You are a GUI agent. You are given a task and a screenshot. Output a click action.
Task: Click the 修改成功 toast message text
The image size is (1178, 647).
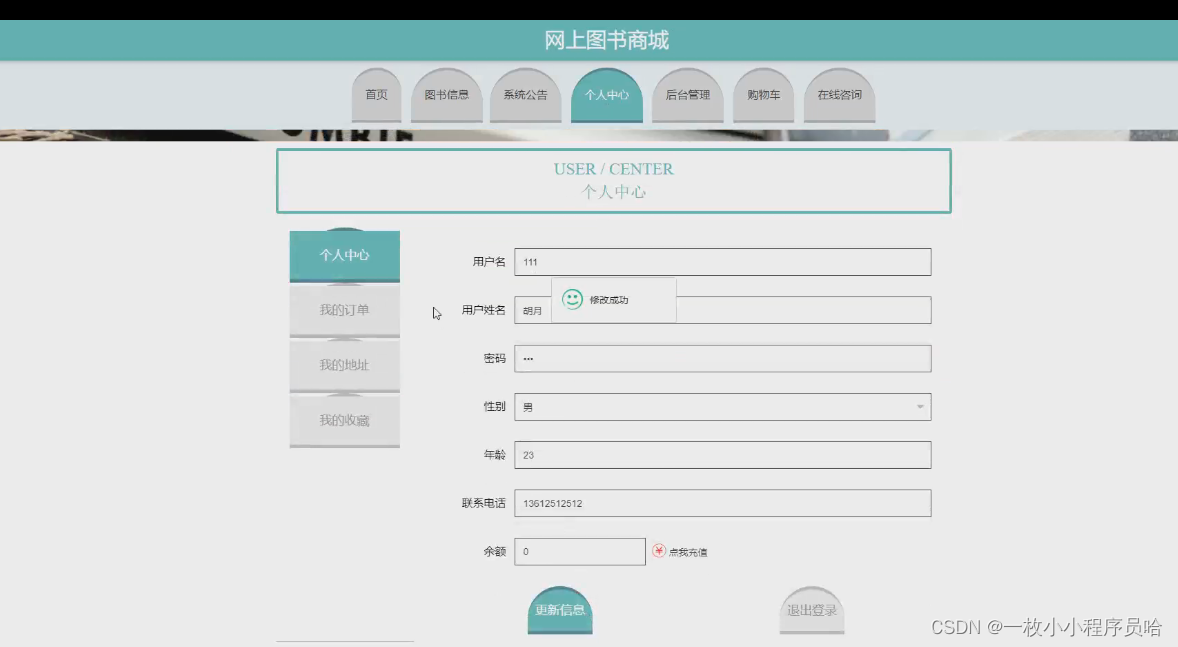tap(609, 300)
